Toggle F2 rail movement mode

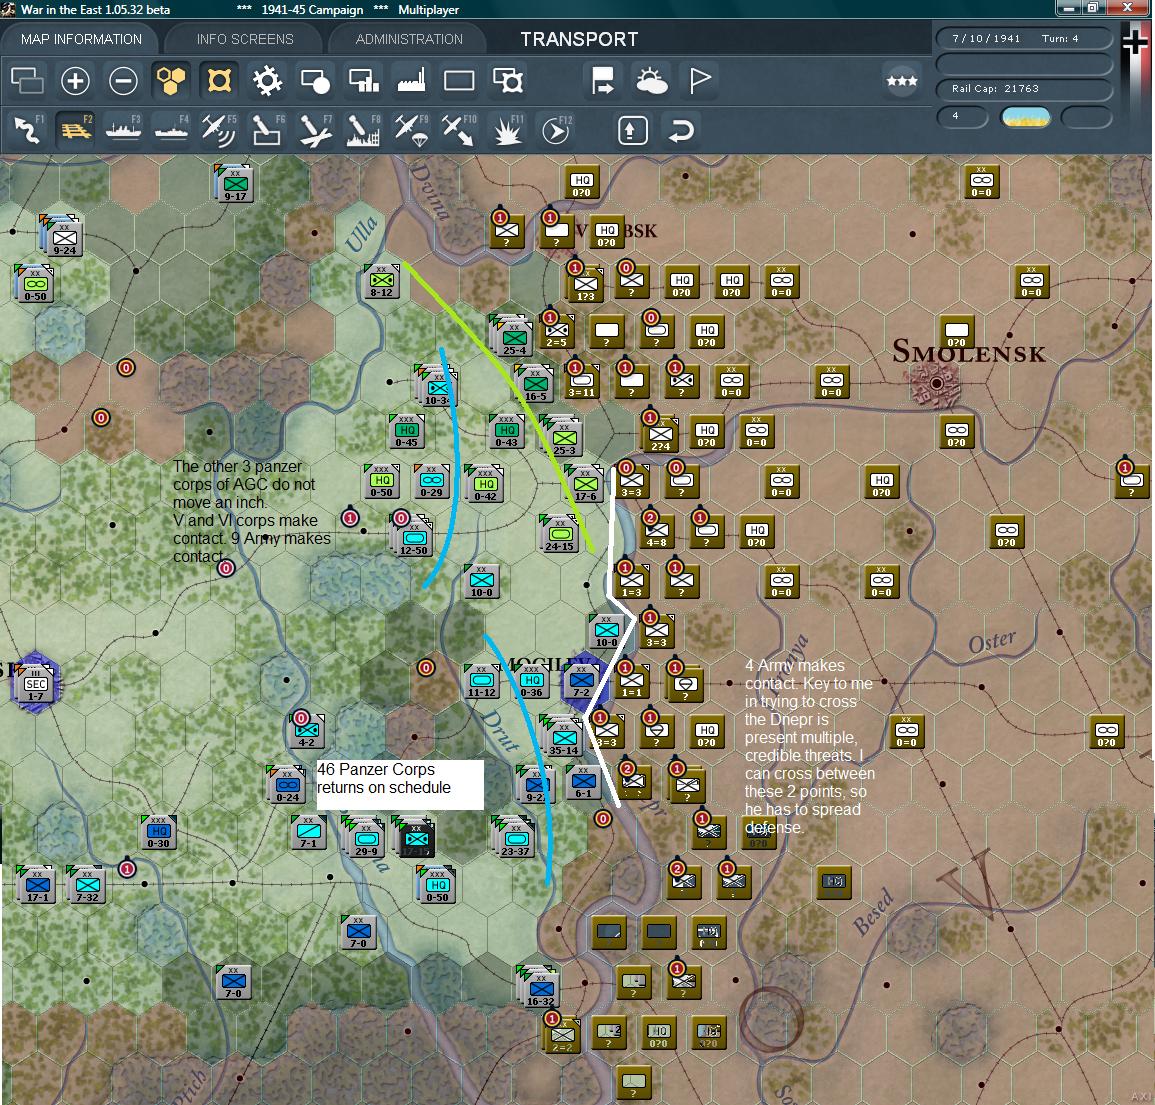coord(76,130)
